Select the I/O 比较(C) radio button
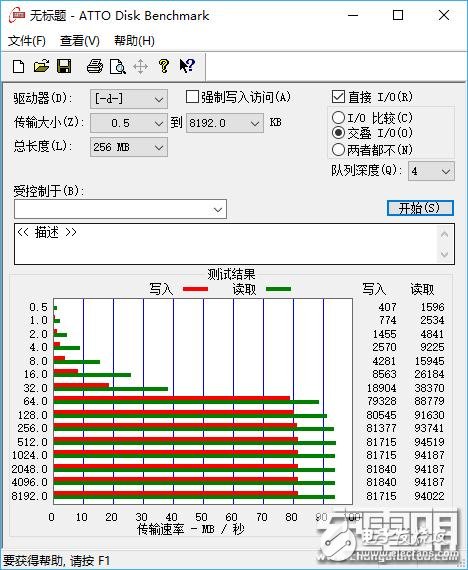468x570 pixels. tap(338, 117)
